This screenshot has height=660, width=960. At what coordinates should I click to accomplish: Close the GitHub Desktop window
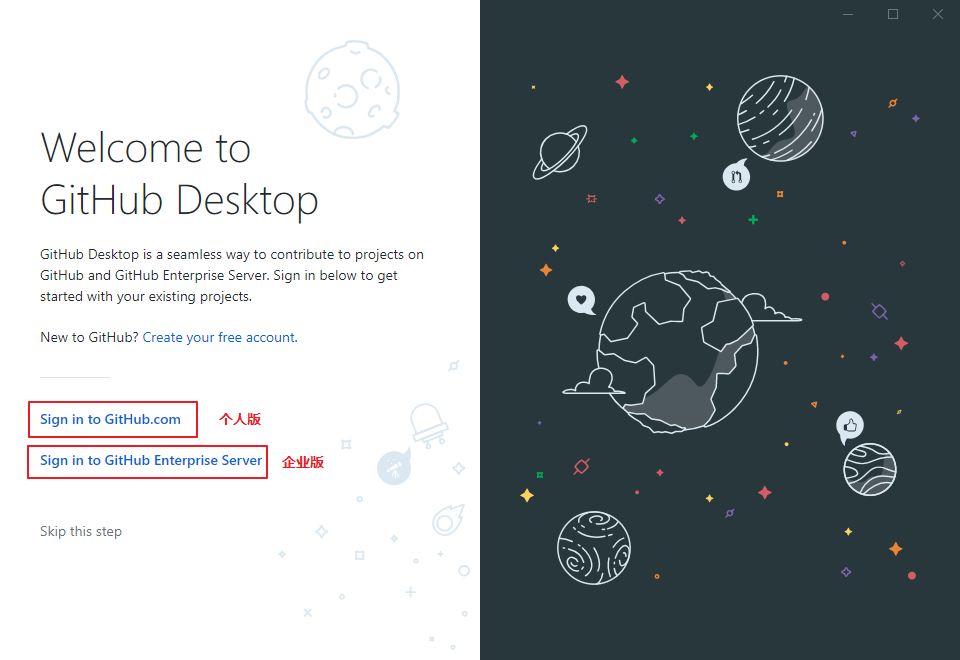[938, 14]
